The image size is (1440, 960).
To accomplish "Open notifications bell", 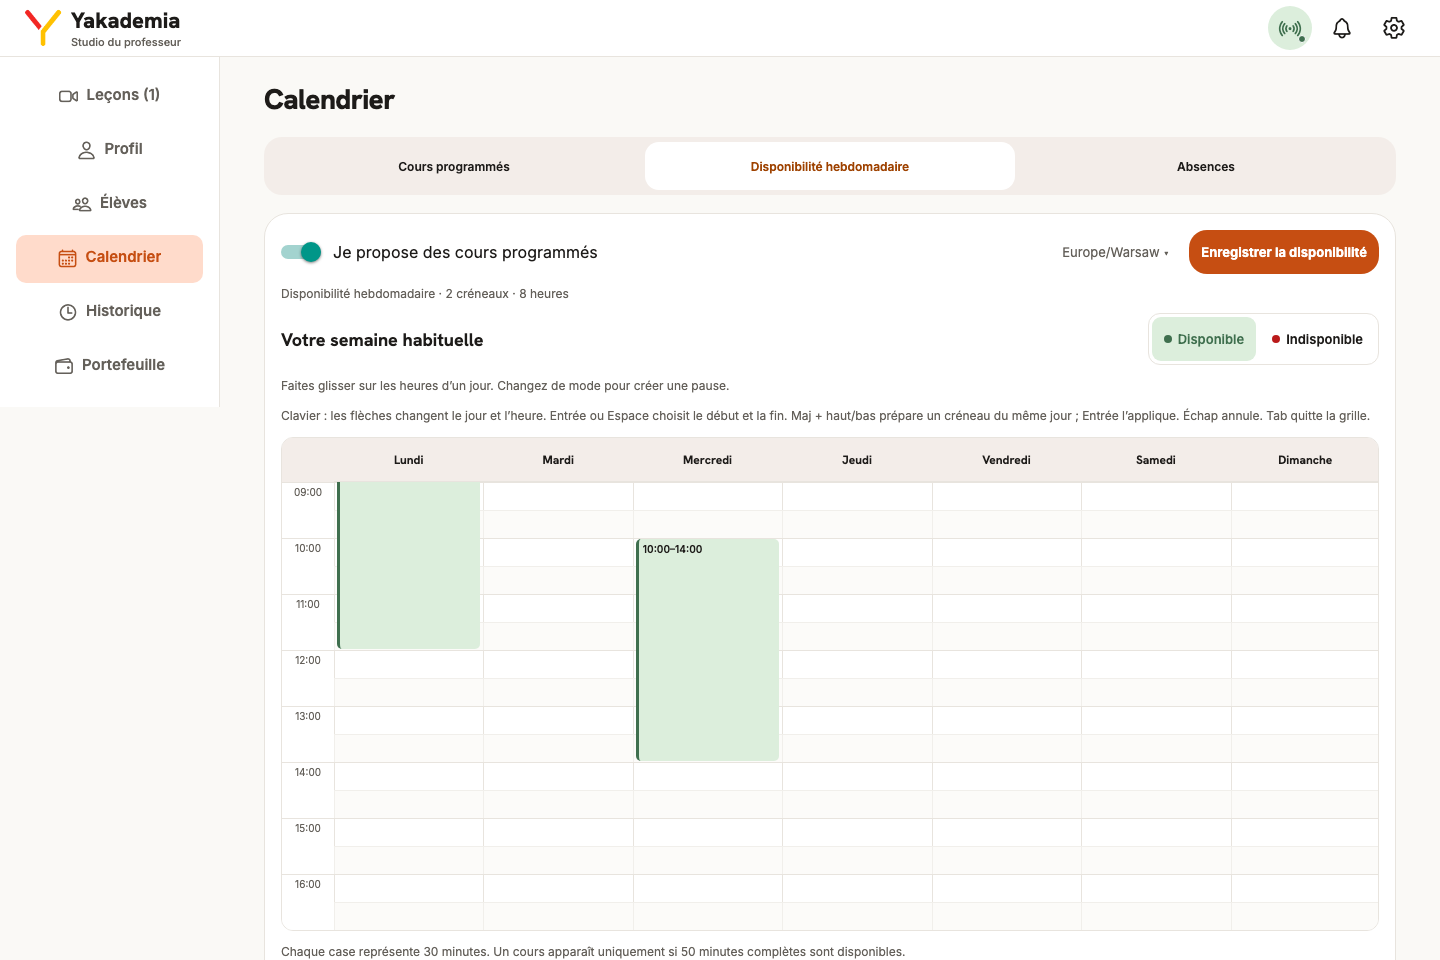I will tap(1342, 28).
